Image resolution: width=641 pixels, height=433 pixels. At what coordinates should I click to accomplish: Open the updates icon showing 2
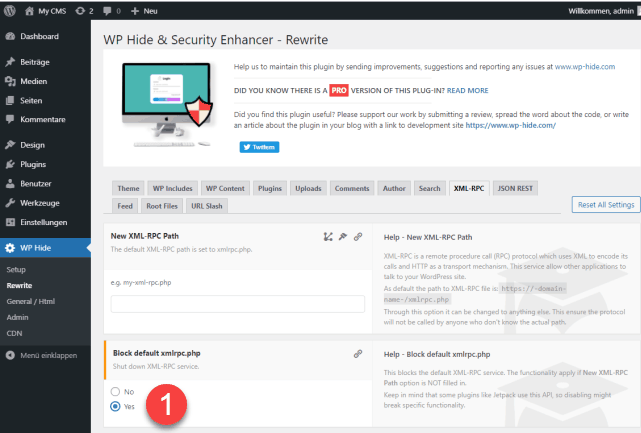pyautogui.click(x=80, y=11)
